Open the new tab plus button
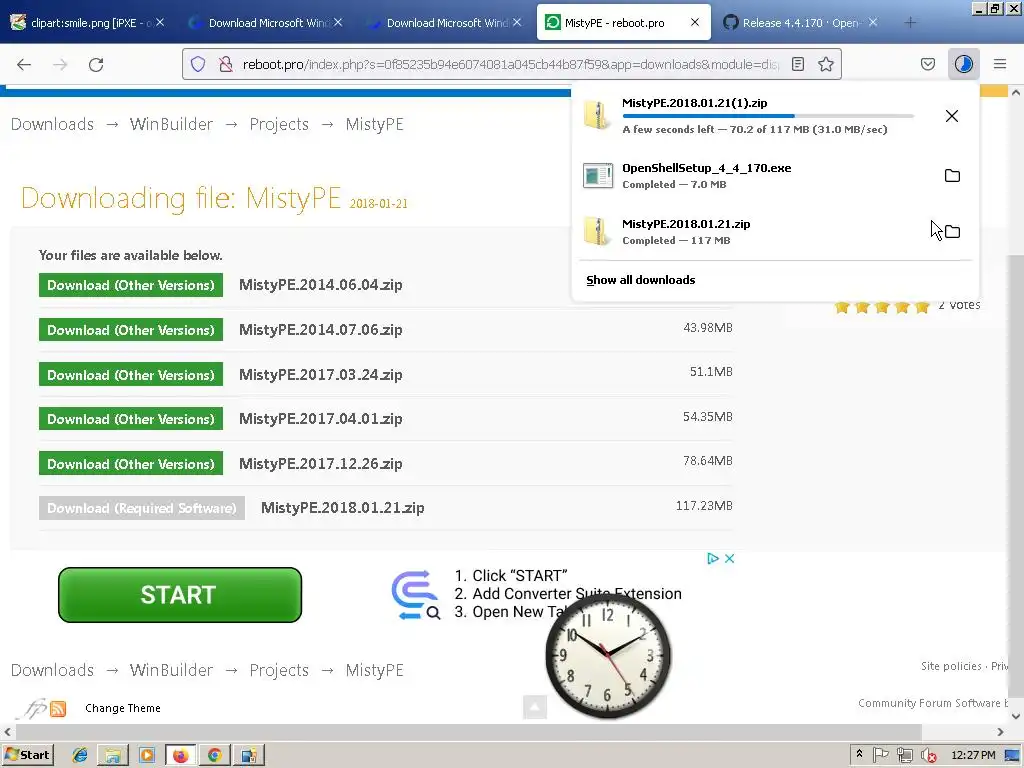This screenshot has width=1024, height=768. (910, 23)
